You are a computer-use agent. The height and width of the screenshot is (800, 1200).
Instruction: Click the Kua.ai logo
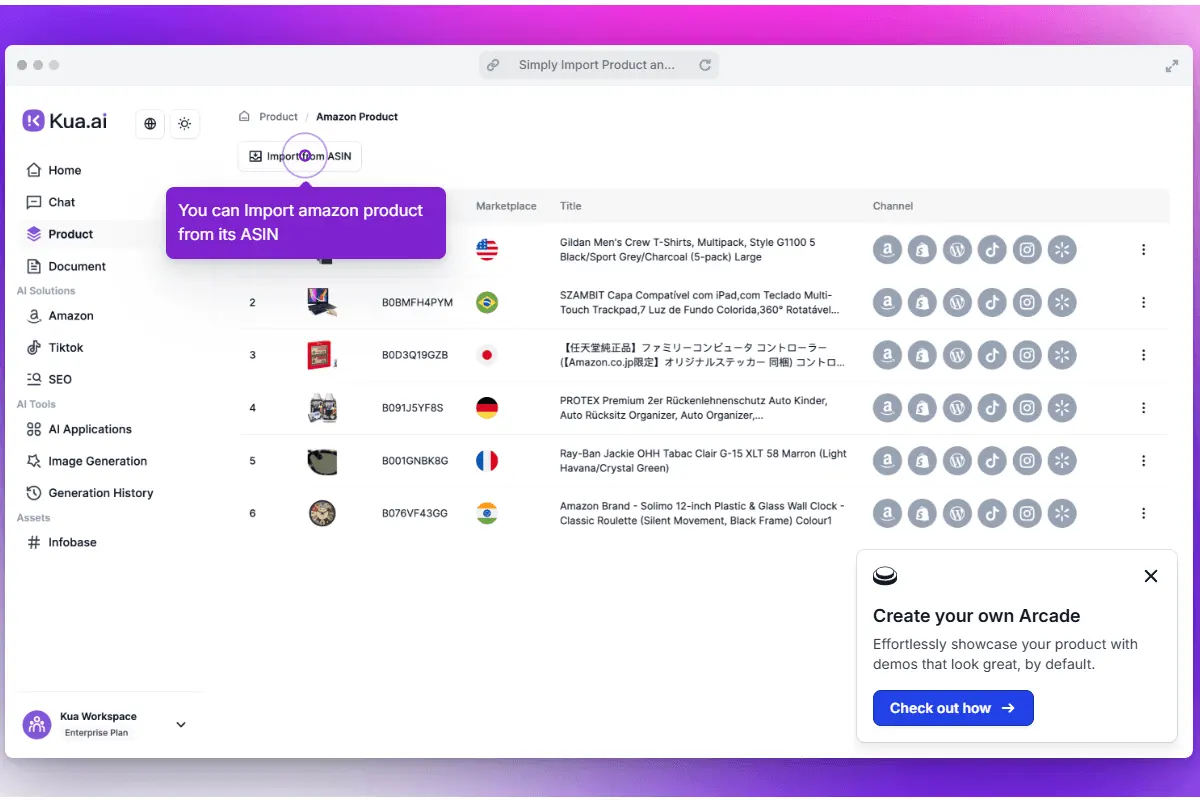pos(65,121)
